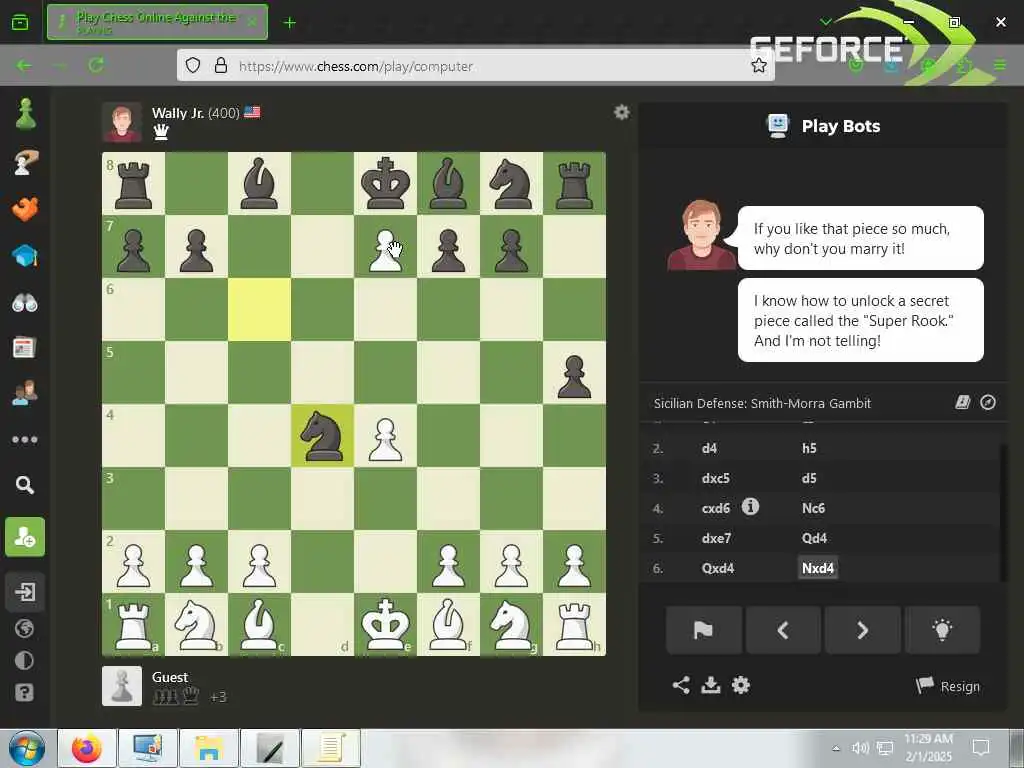Open the Watch binoculars sidebar icon
Image resolution: width=1024 pixels, height=768 pixels.
click(x=25, y=302)
